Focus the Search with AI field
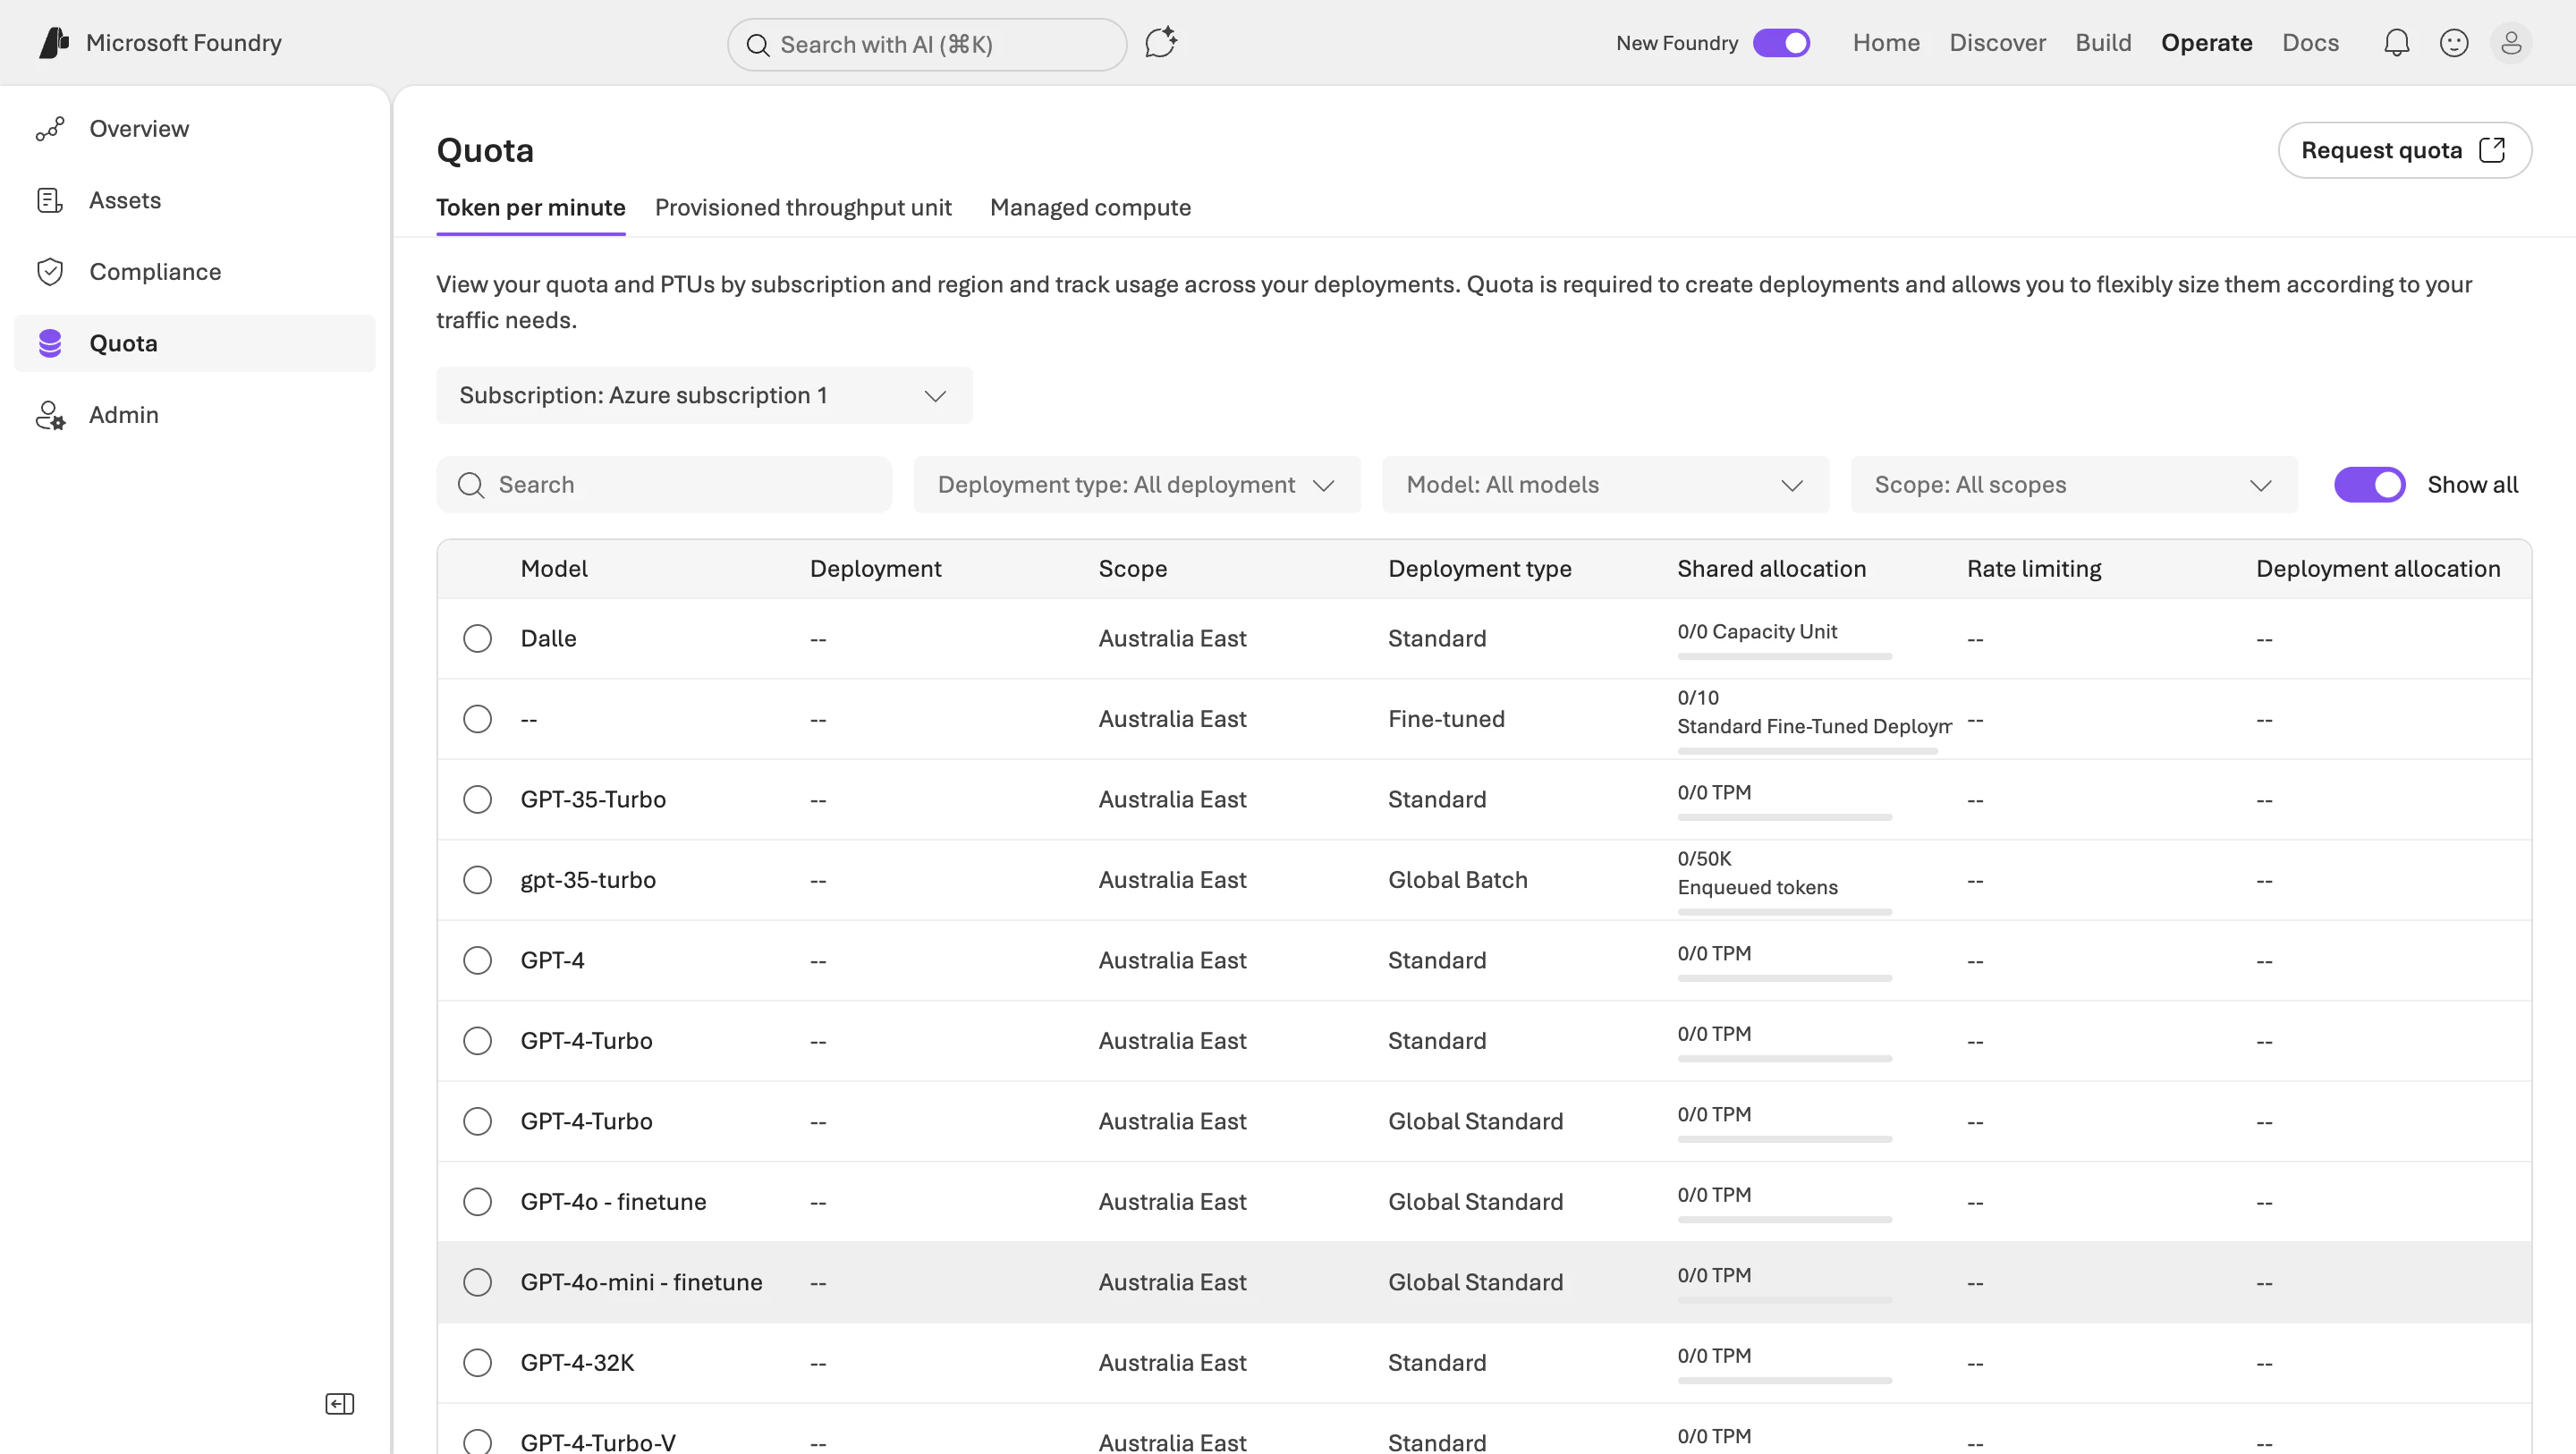 (x=927, y=45)
